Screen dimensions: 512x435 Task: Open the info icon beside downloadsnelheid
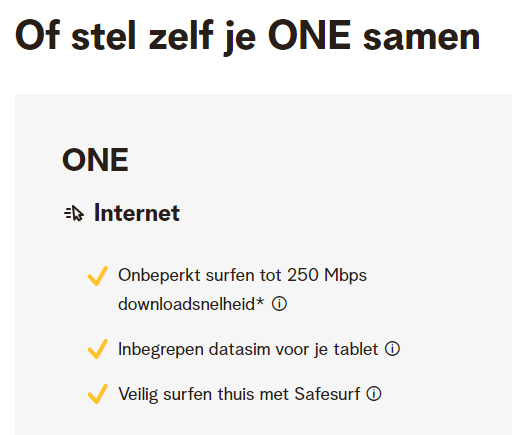pos(279,304)
